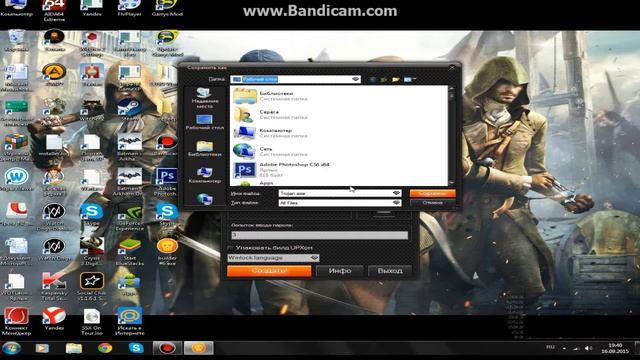Click the taskbar clock showing 19:40
This screenshot has width=640, height=360.
tap(615, 348)
